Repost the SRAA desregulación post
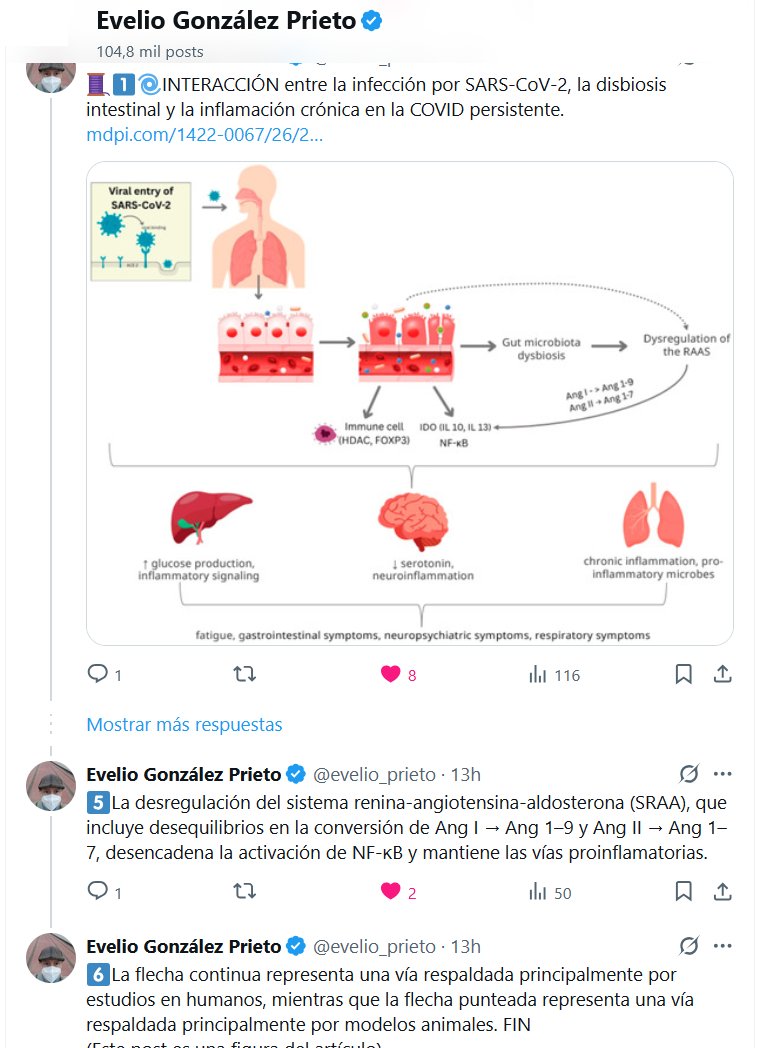The image size is (760, 1048). [244, 891]
